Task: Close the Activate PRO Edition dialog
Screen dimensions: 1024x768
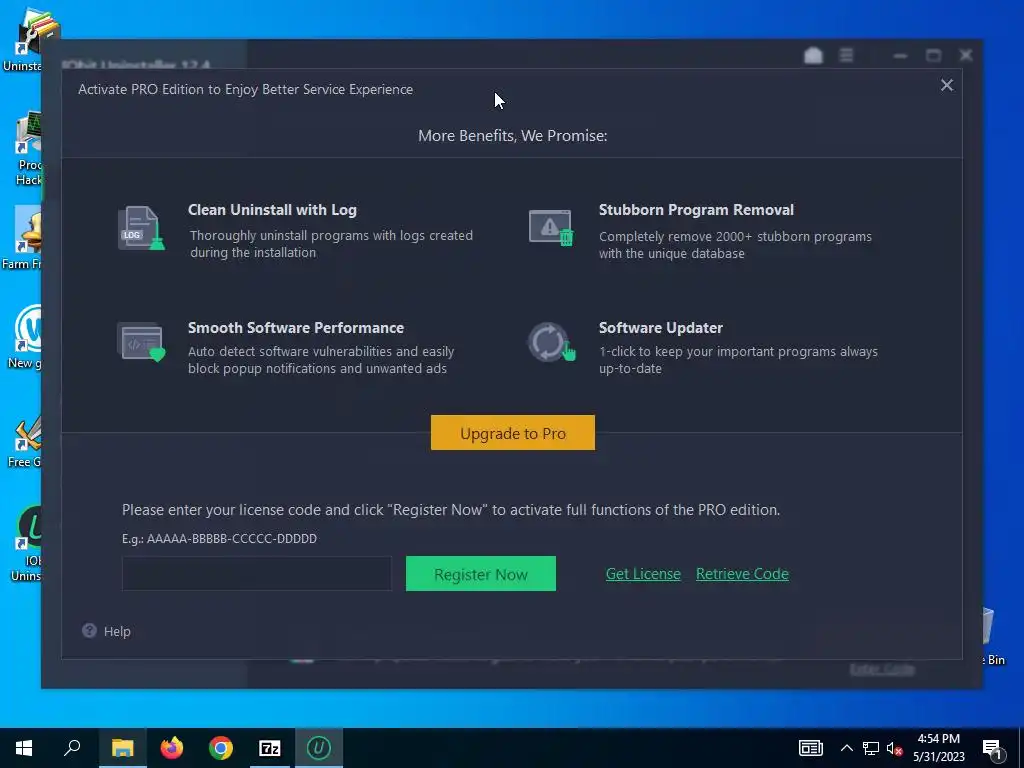Action: [x=946, y=85]
